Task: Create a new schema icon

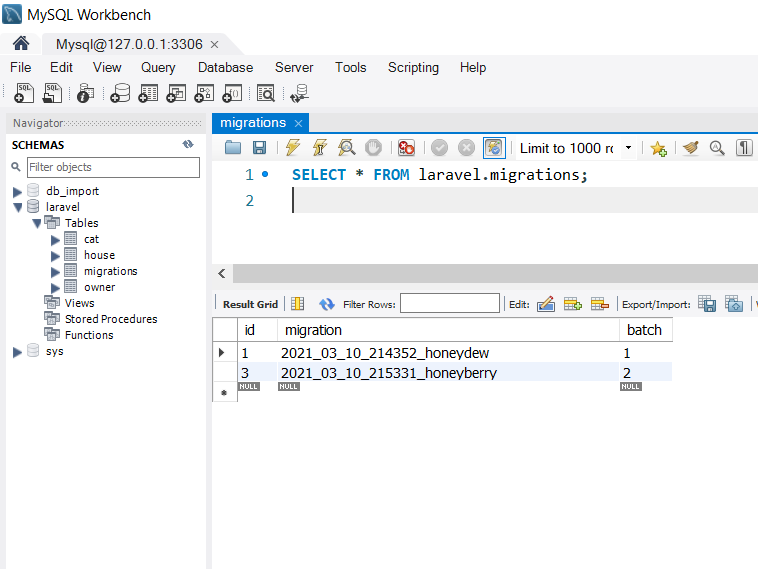Action: point(120,93)
